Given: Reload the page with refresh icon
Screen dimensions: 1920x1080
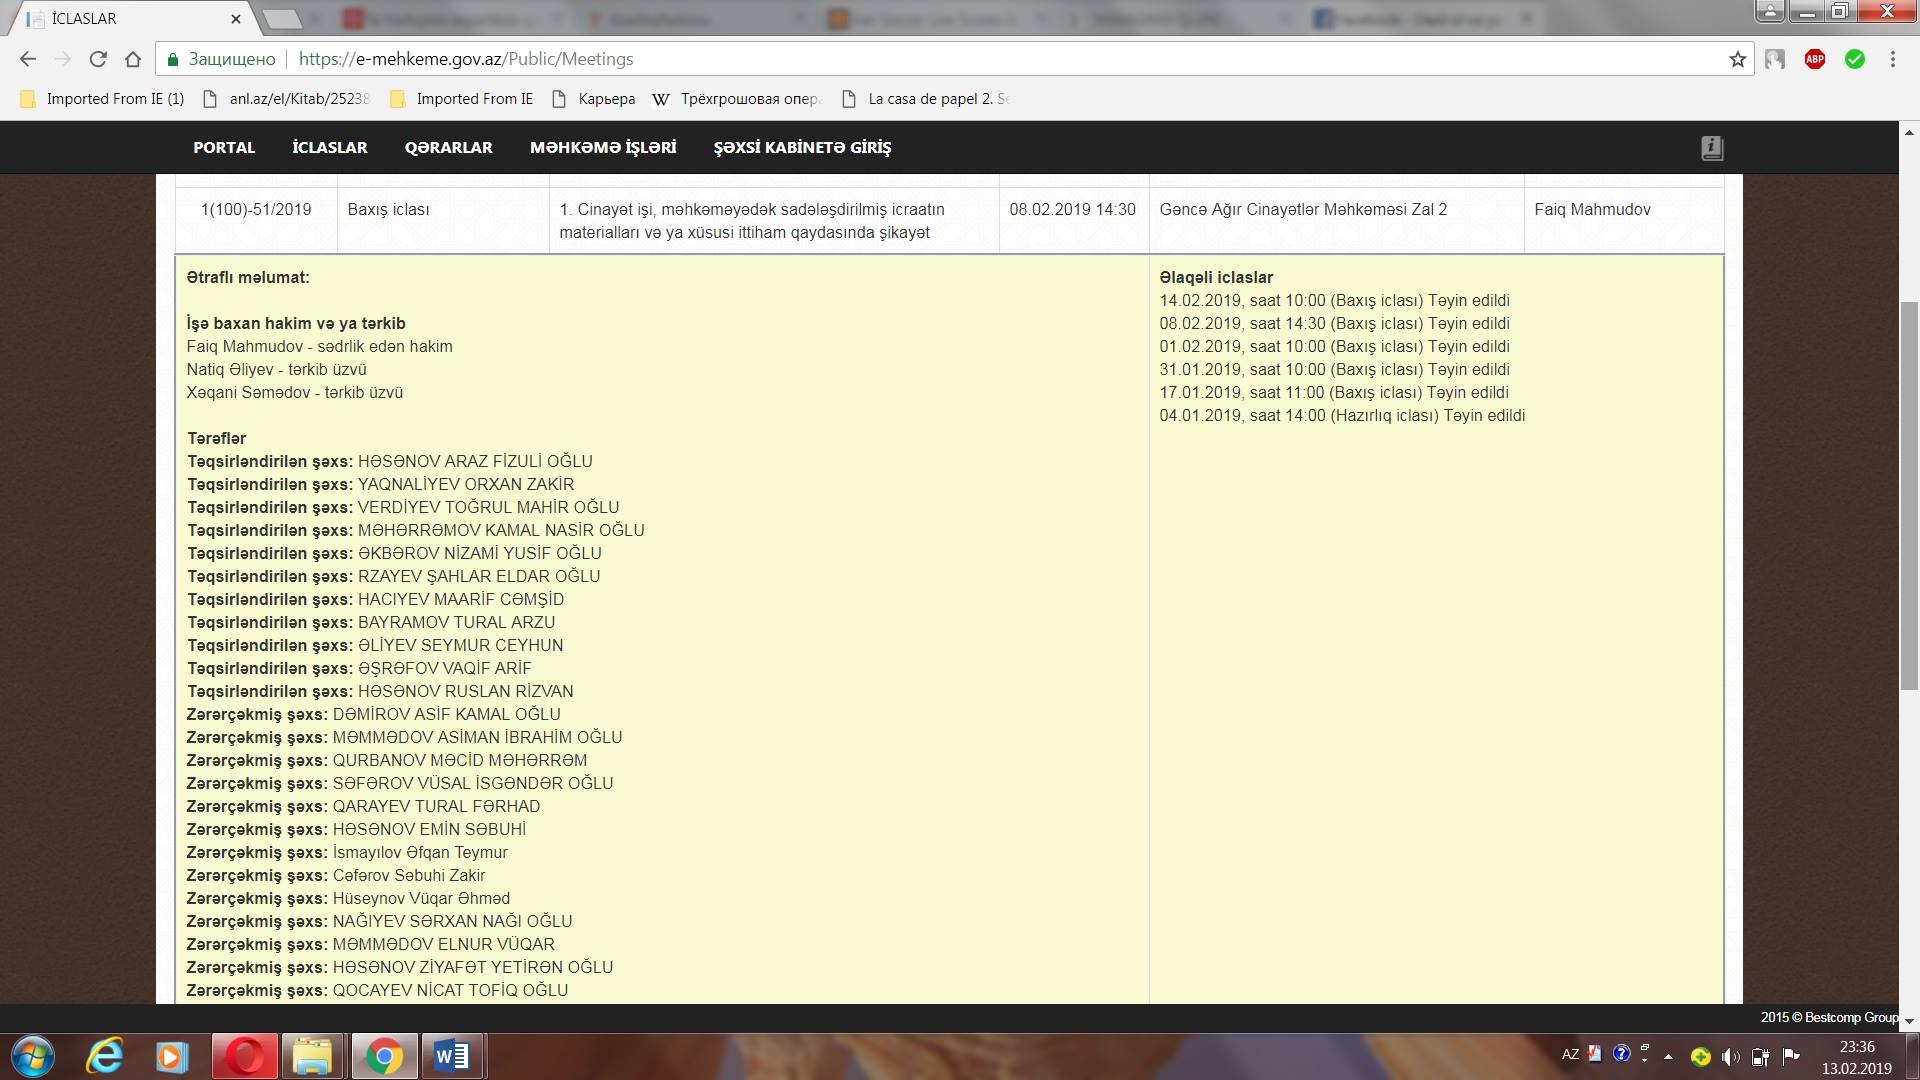Looking at the screenshot, I should [98, 59].
